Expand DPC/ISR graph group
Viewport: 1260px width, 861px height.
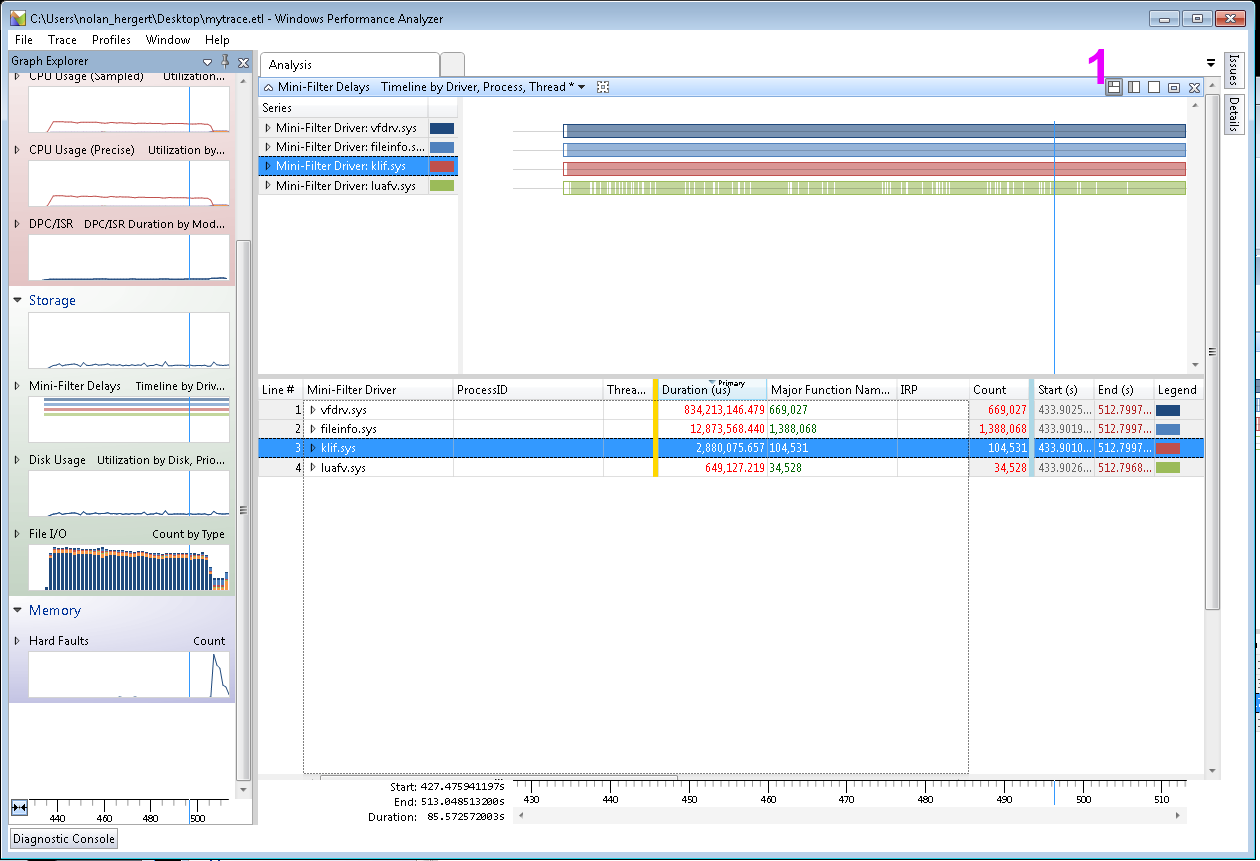17,224
